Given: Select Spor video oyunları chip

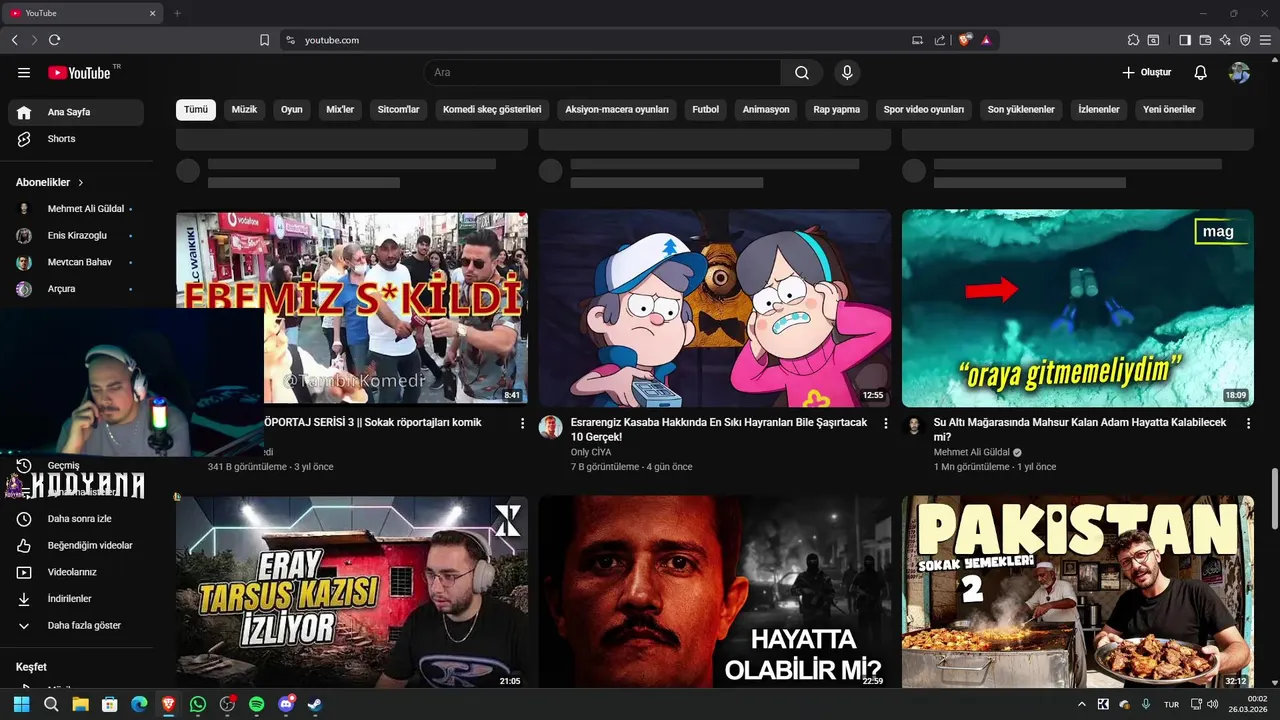Looking at the screenshot, I should pyautogui.click(x=924, y=110).
